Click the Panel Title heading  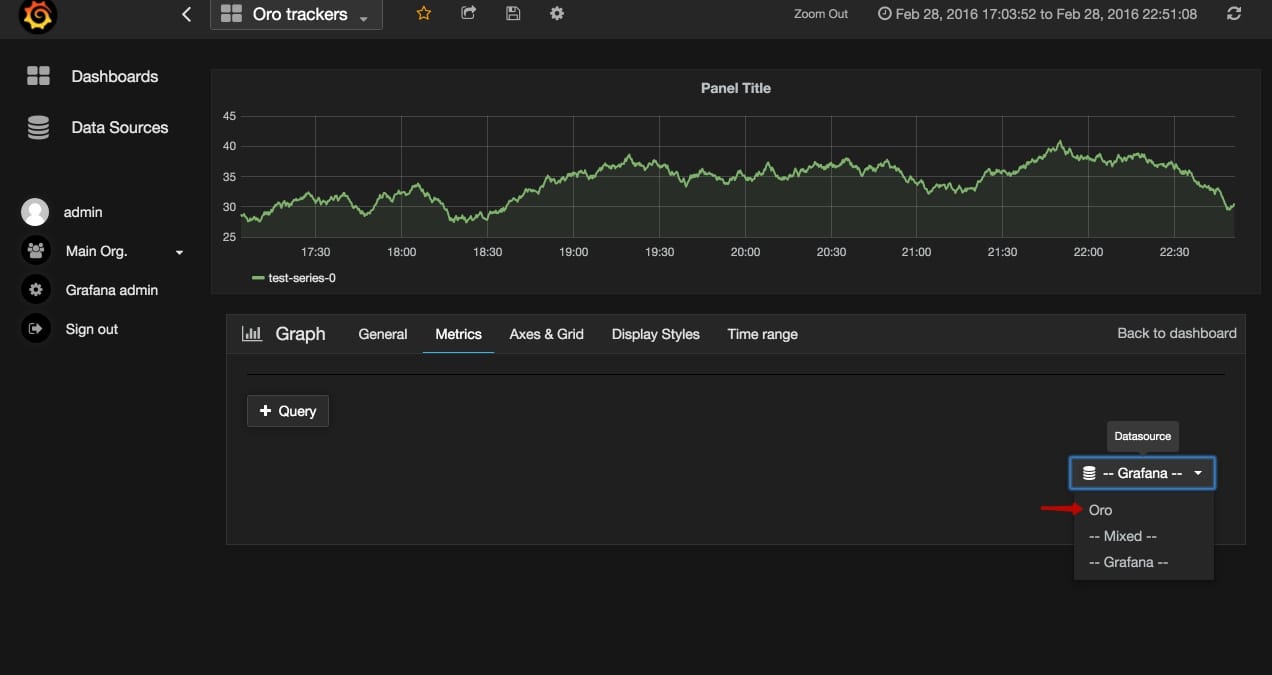tap(735, 88)
